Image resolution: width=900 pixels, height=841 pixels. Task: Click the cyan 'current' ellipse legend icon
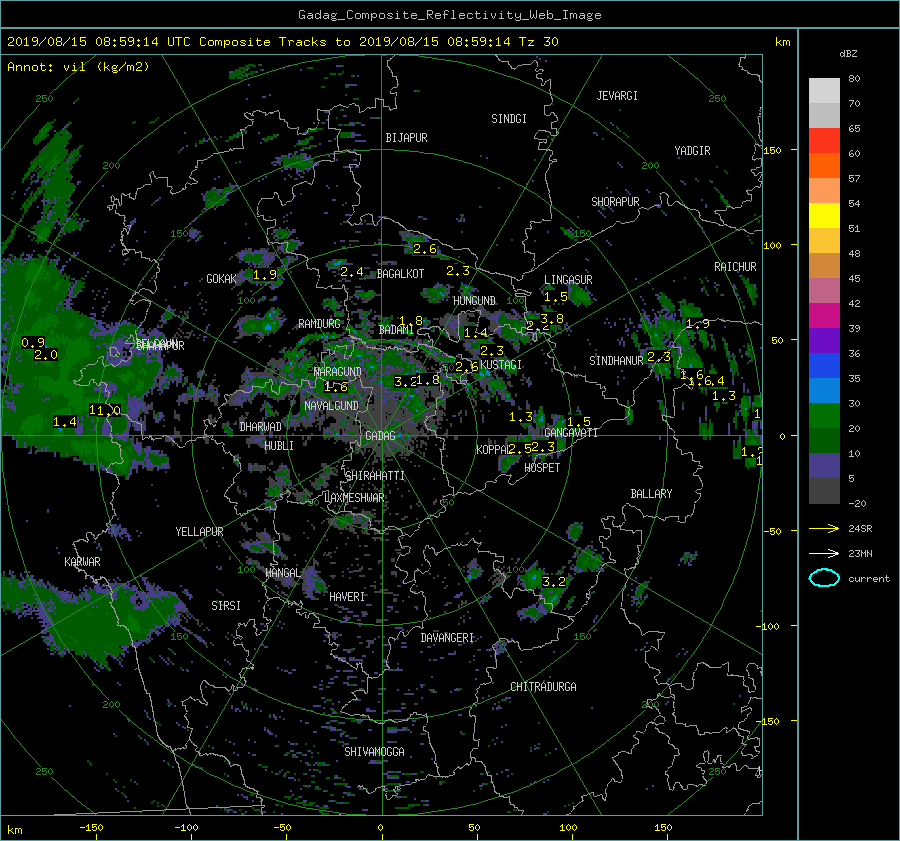coord(824,578)
